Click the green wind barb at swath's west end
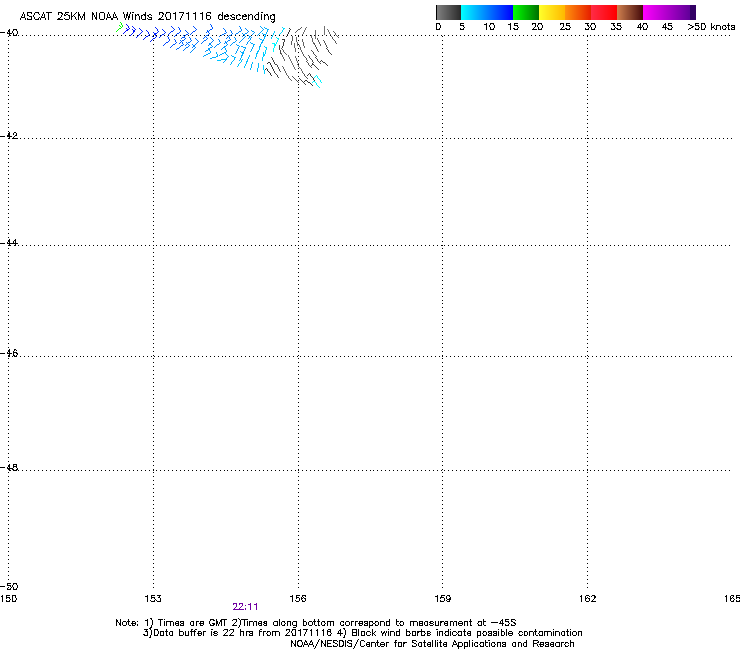 120,28
